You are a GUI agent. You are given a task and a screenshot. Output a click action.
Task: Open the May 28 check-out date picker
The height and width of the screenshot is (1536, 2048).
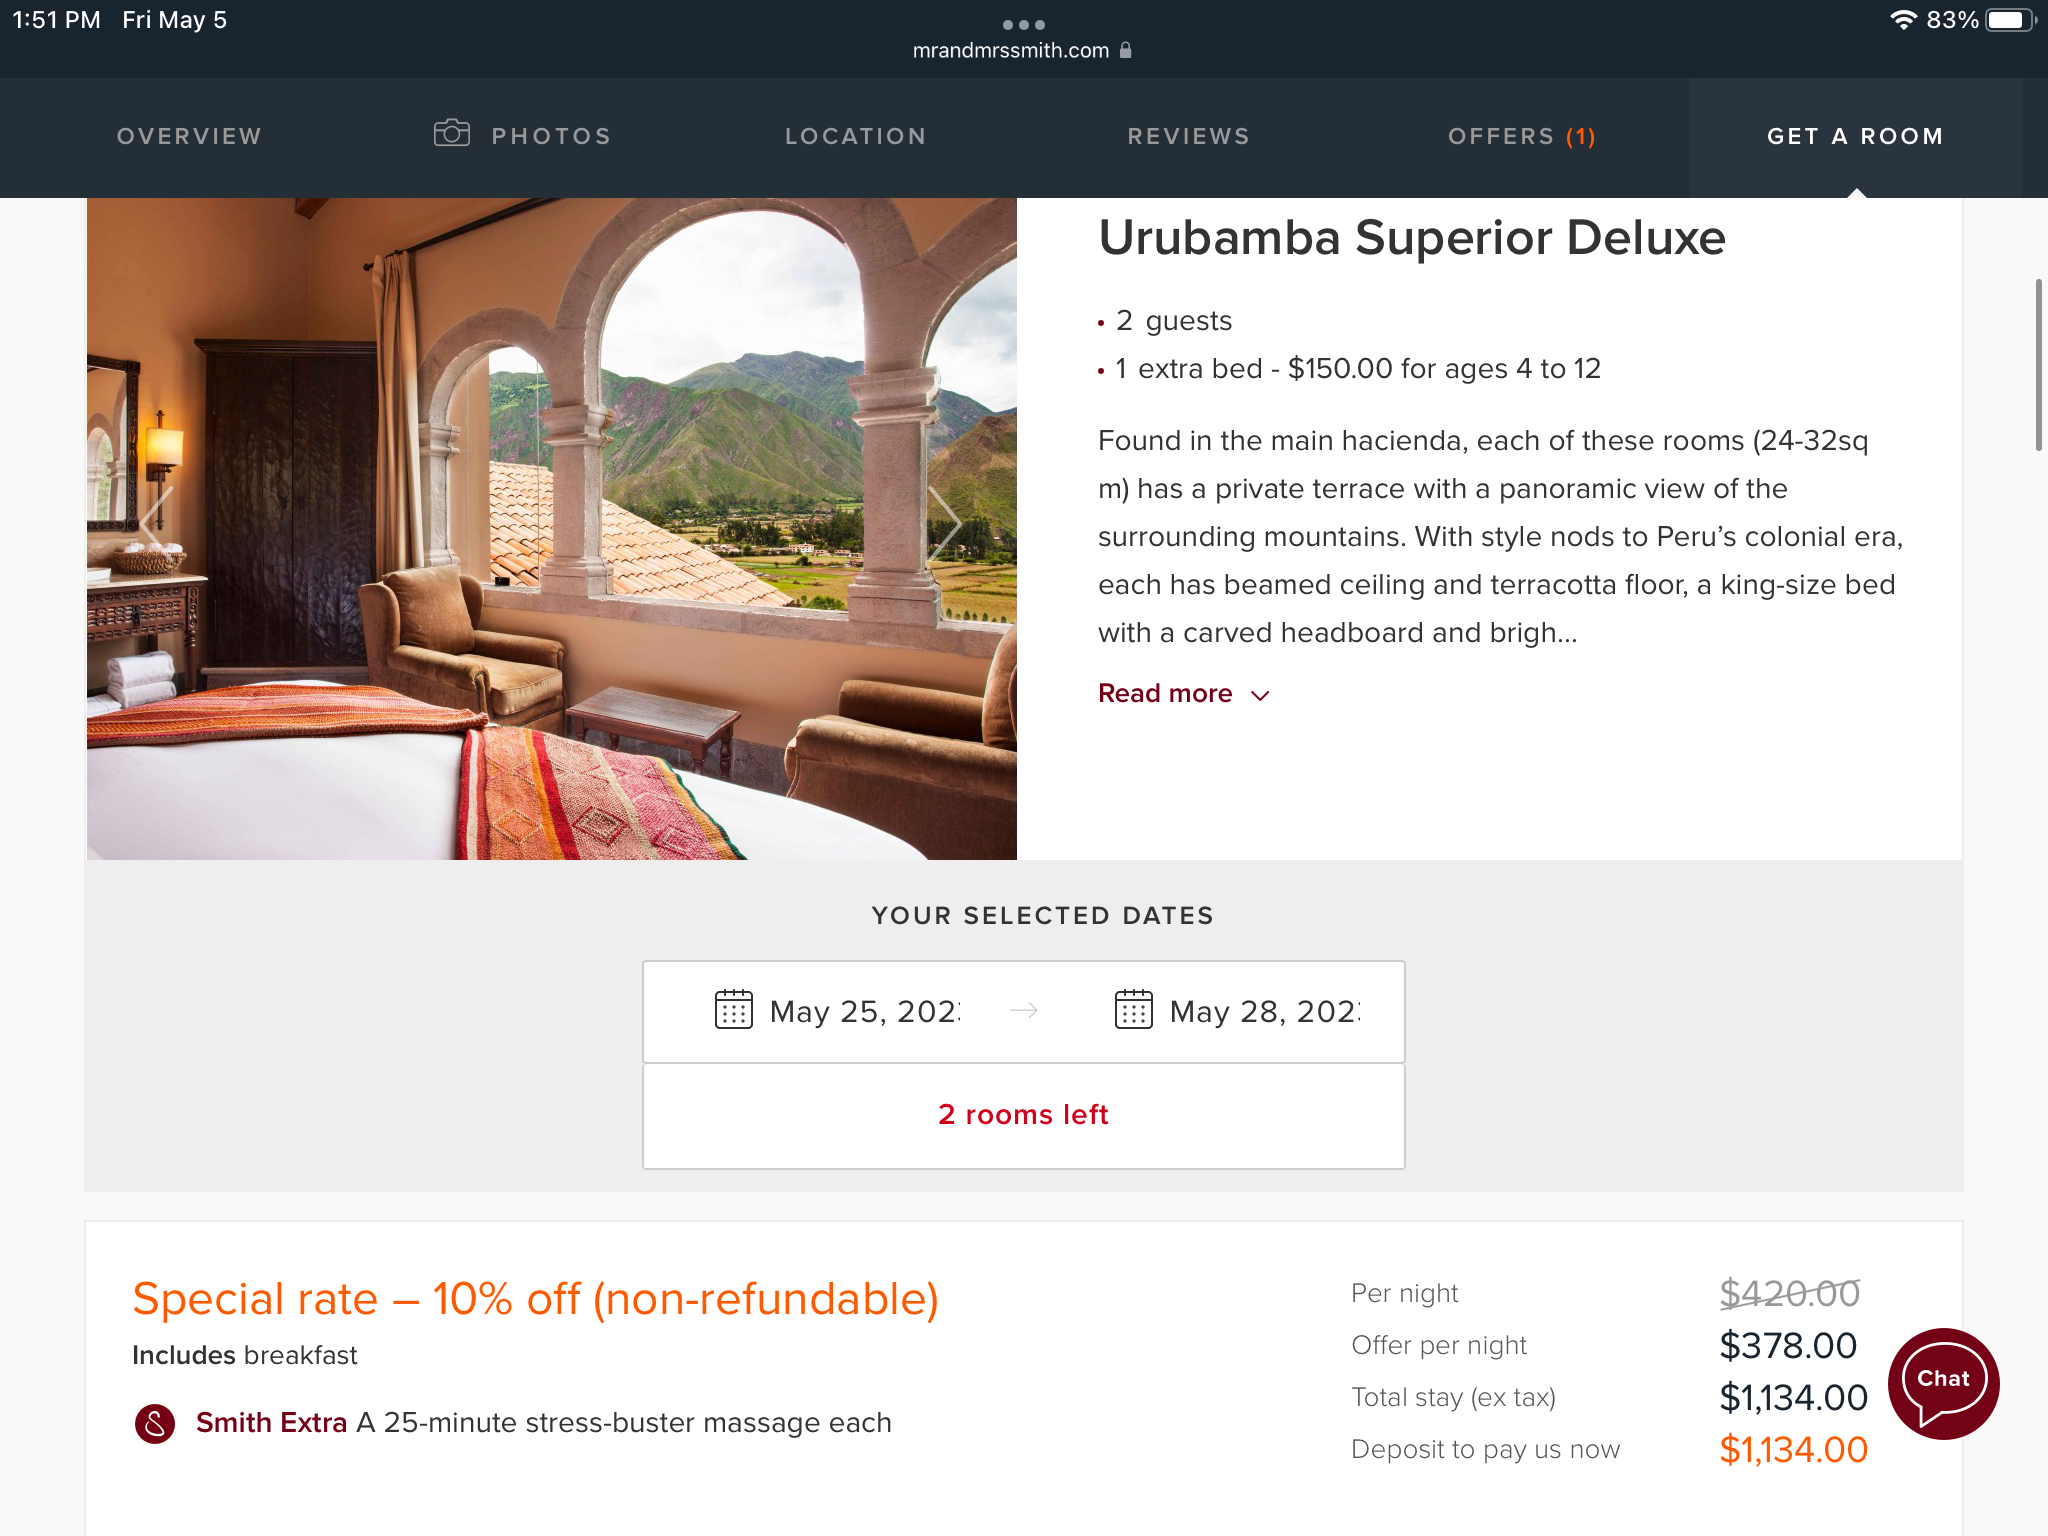(x=1237, y=1012)
